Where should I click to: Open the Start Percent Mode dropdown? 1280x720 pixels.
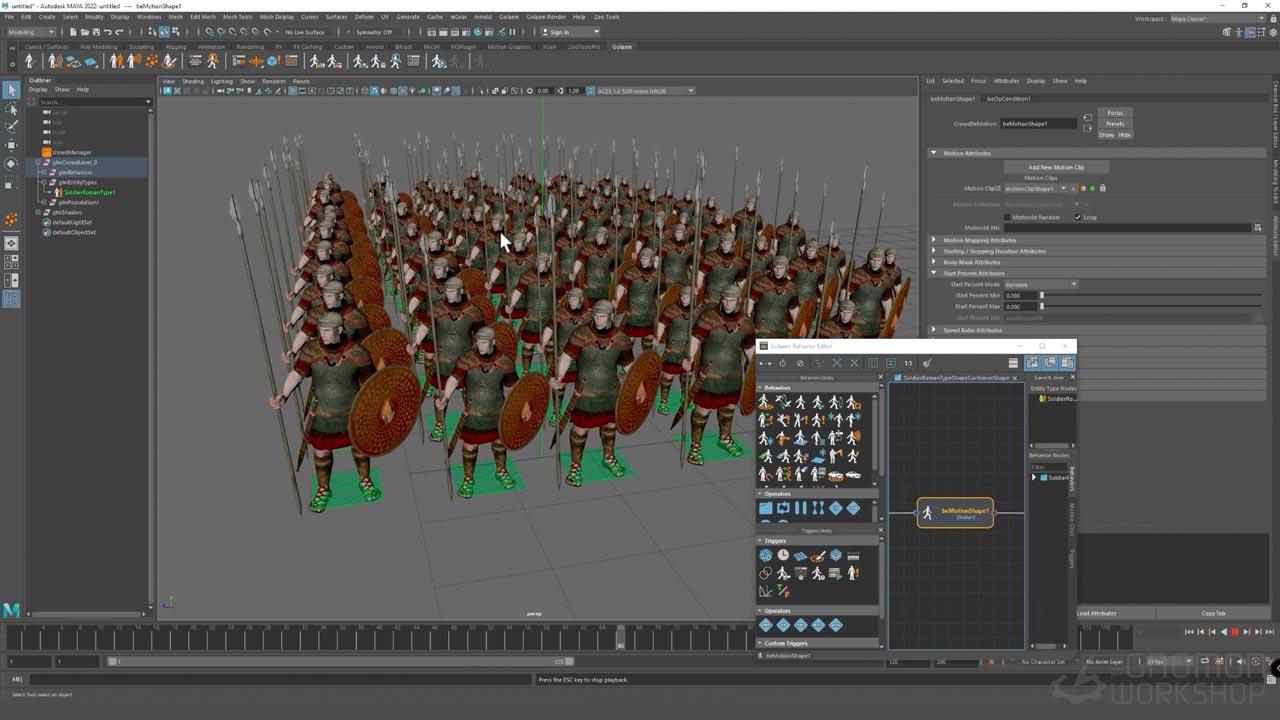tap(1040, 284)
